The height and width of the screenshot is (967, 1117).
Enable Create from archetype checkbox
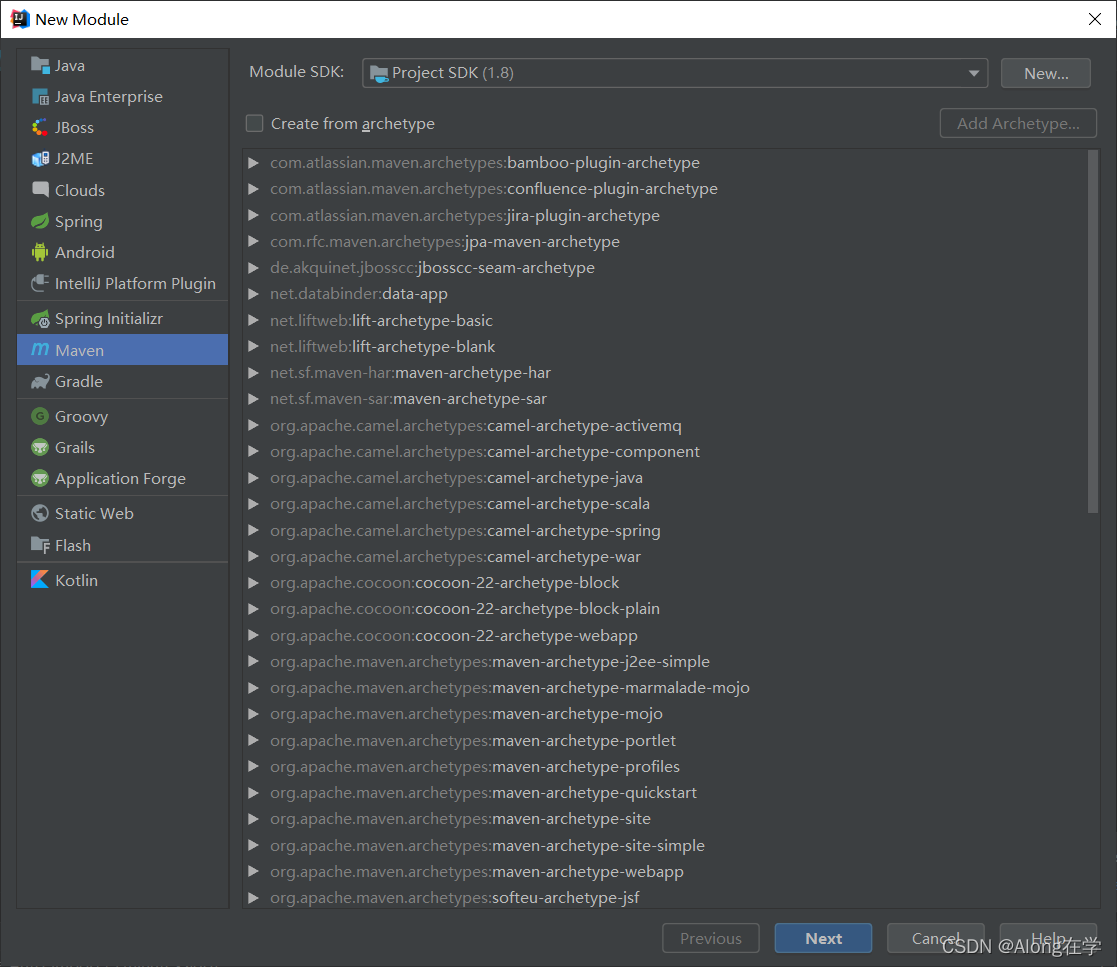click(x=254, y=123)
